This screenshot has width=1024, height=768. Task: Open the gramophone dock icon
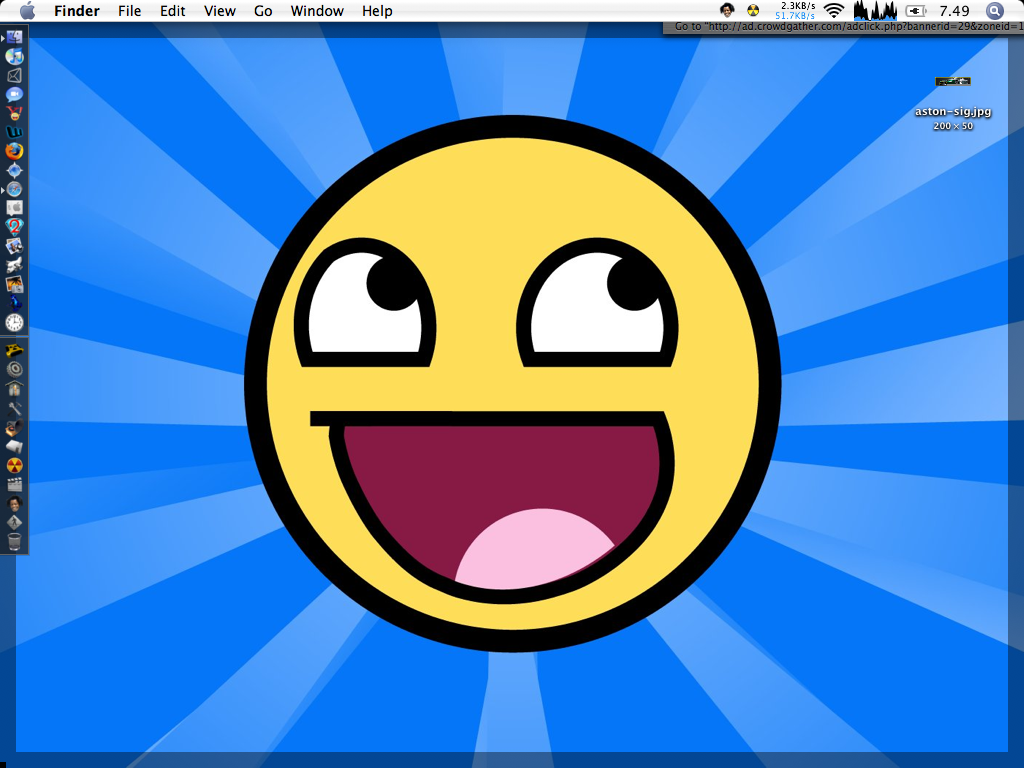(x=14, y=428)
